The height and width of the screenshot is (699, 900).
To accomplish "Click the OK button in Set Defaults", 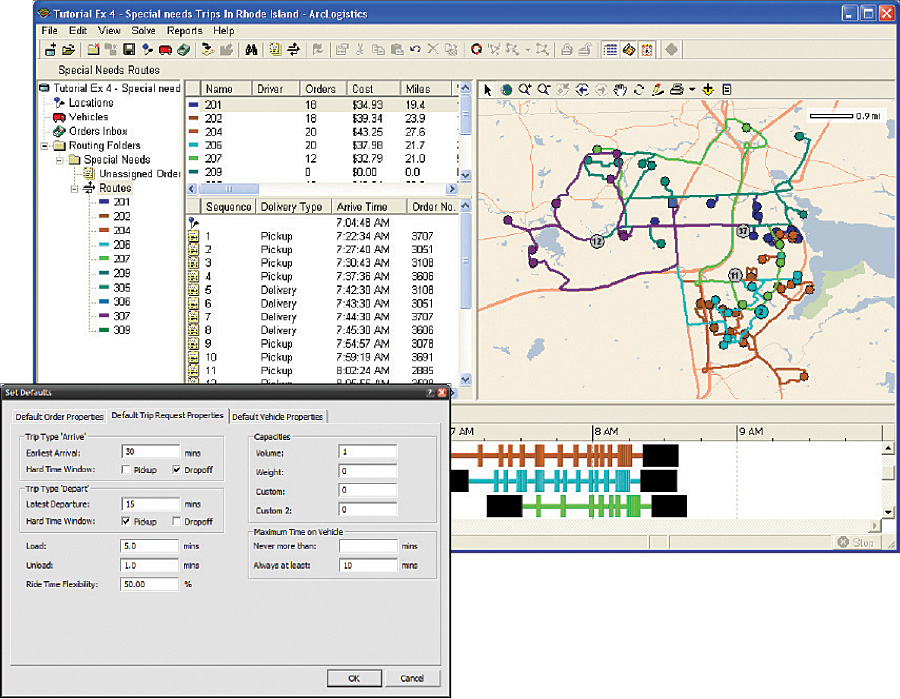I will [x=354, y=678].
